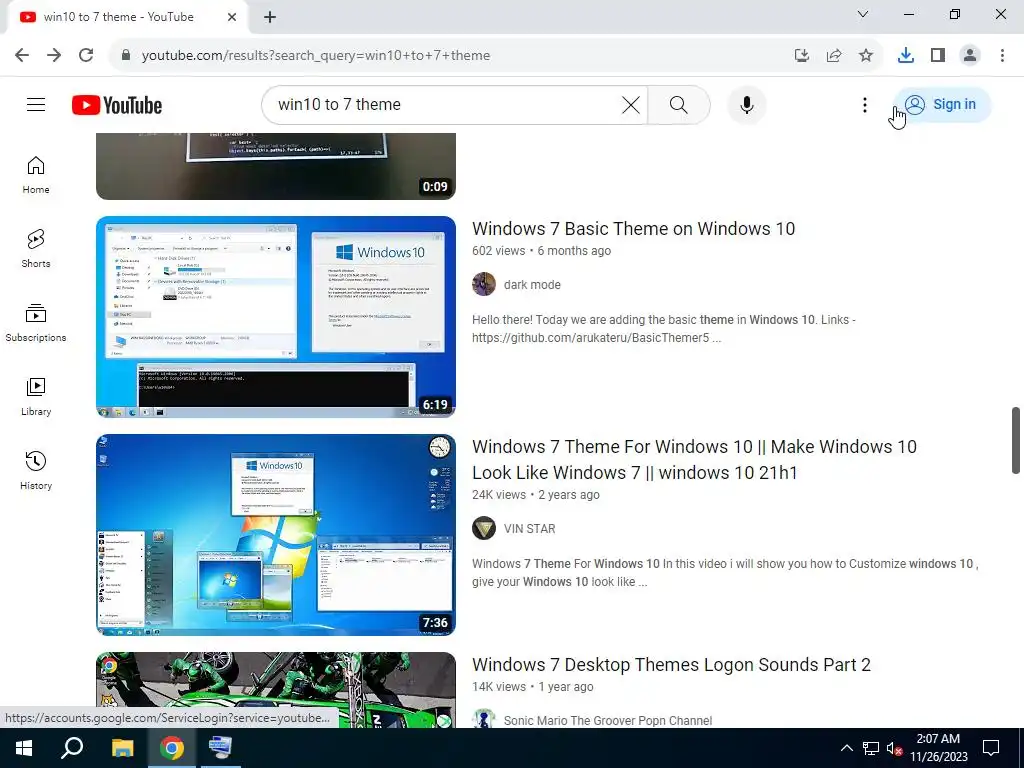Share this page from address bar

[x=834, y=55]
